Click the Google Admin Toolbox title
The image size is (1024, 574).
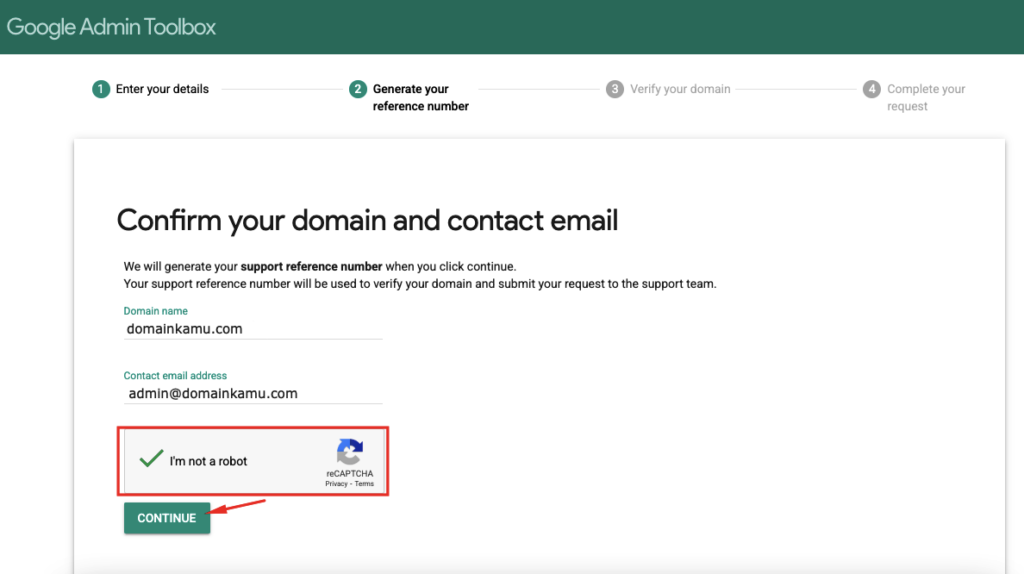click(x=111, y=27)
